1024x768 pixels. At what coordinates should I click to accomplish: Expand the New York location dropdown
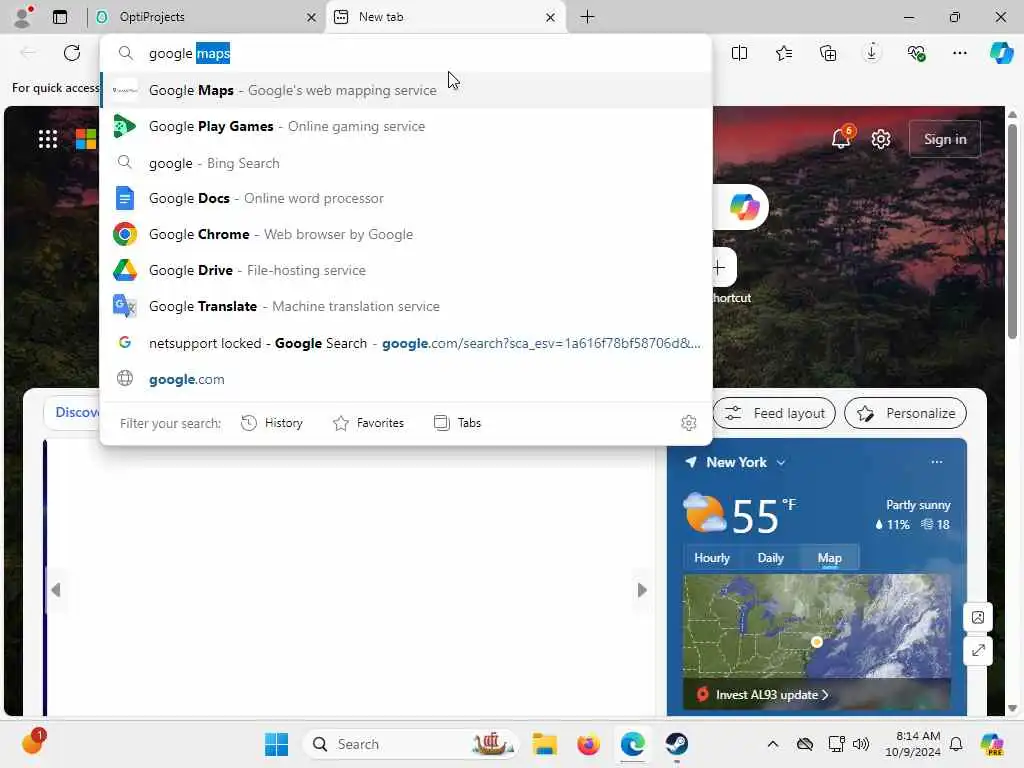[x=781, y=462]
